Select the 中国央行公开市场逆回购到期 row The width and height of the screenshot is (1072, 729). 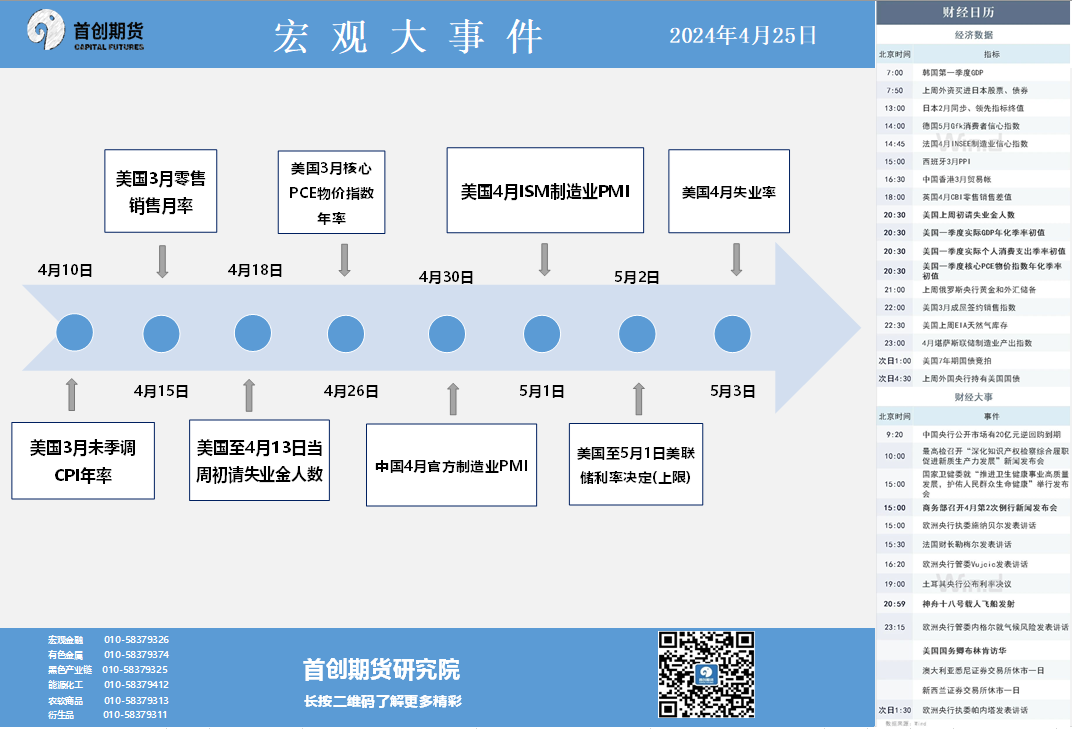click(x=973, y=434)
